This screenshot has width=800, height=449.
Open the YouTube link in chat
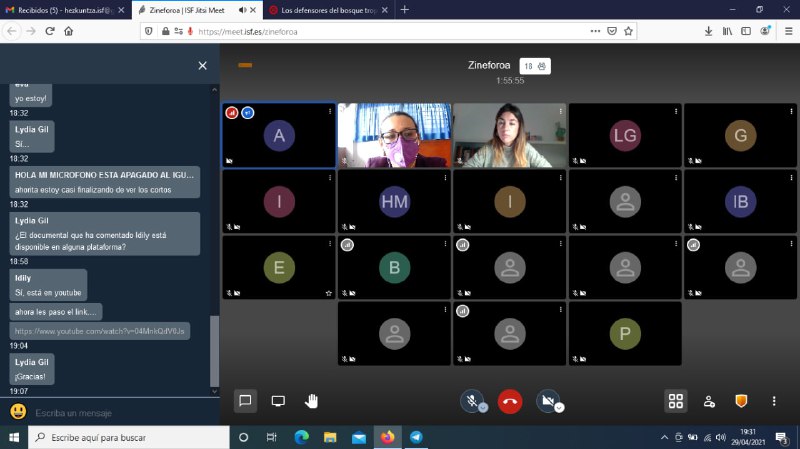coord(100,330)
